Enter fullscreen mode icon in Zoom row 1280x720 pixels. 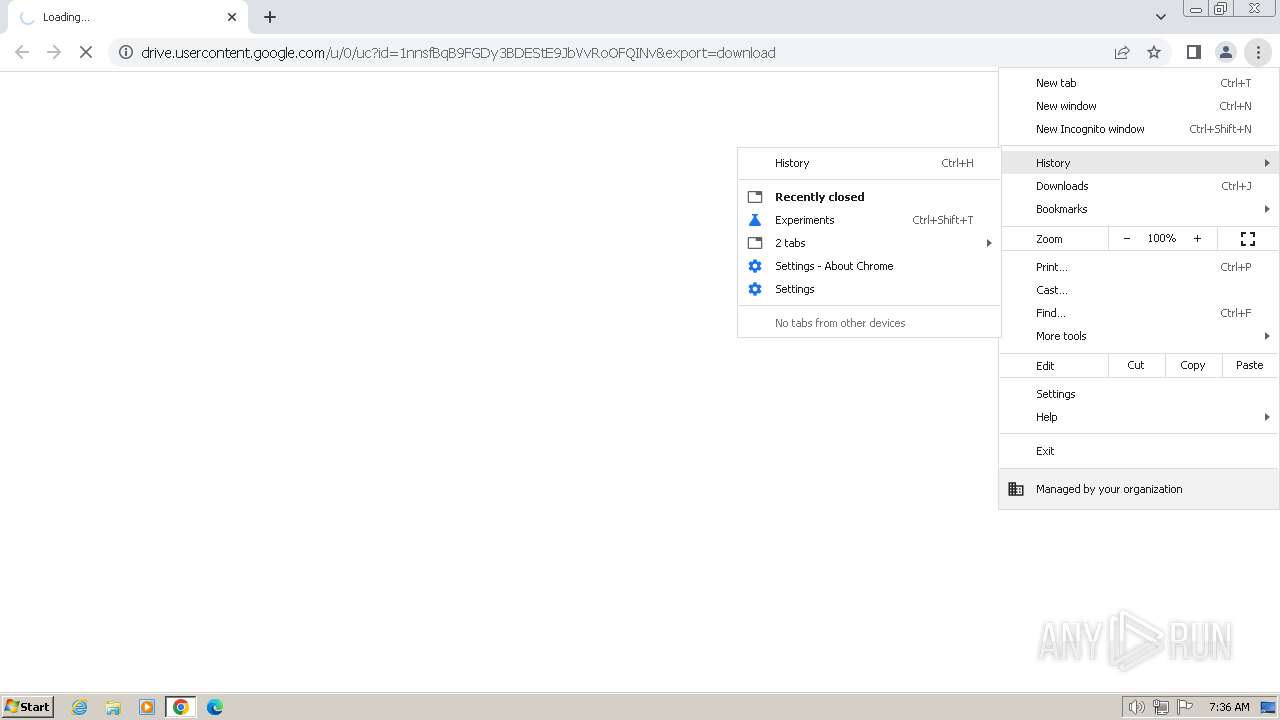pyautogui.click(x=1248, y=238)
